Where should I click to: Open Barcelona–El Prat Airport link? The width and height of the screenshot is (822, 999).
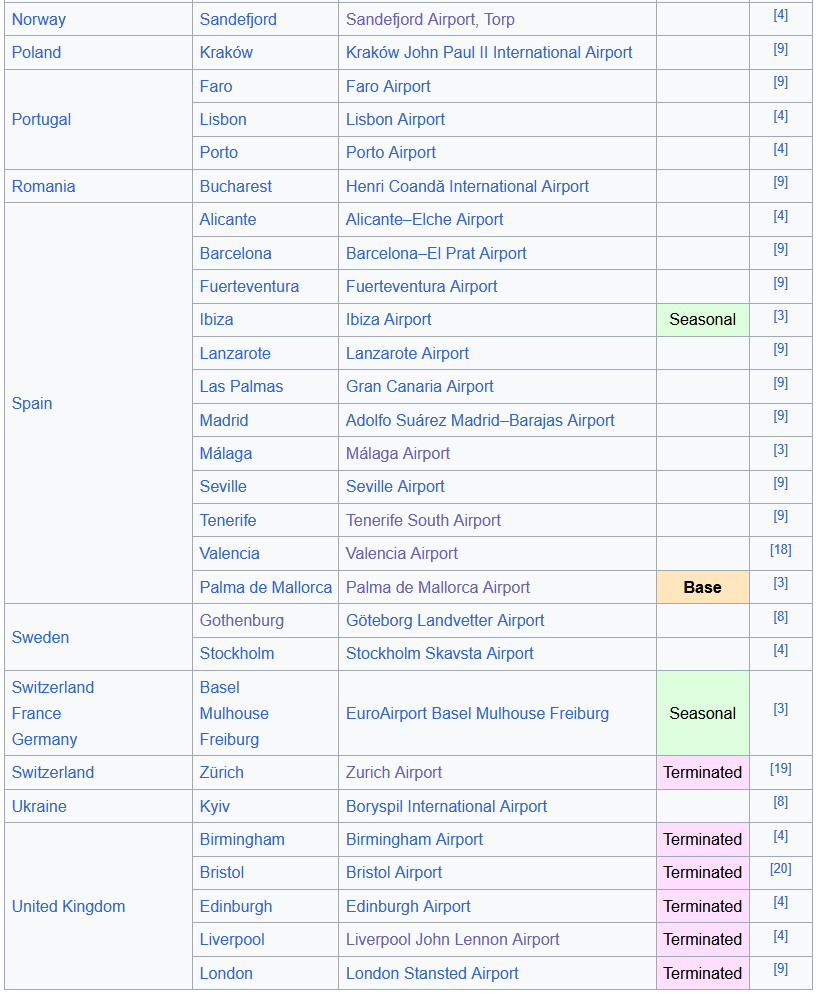(436, 253)
